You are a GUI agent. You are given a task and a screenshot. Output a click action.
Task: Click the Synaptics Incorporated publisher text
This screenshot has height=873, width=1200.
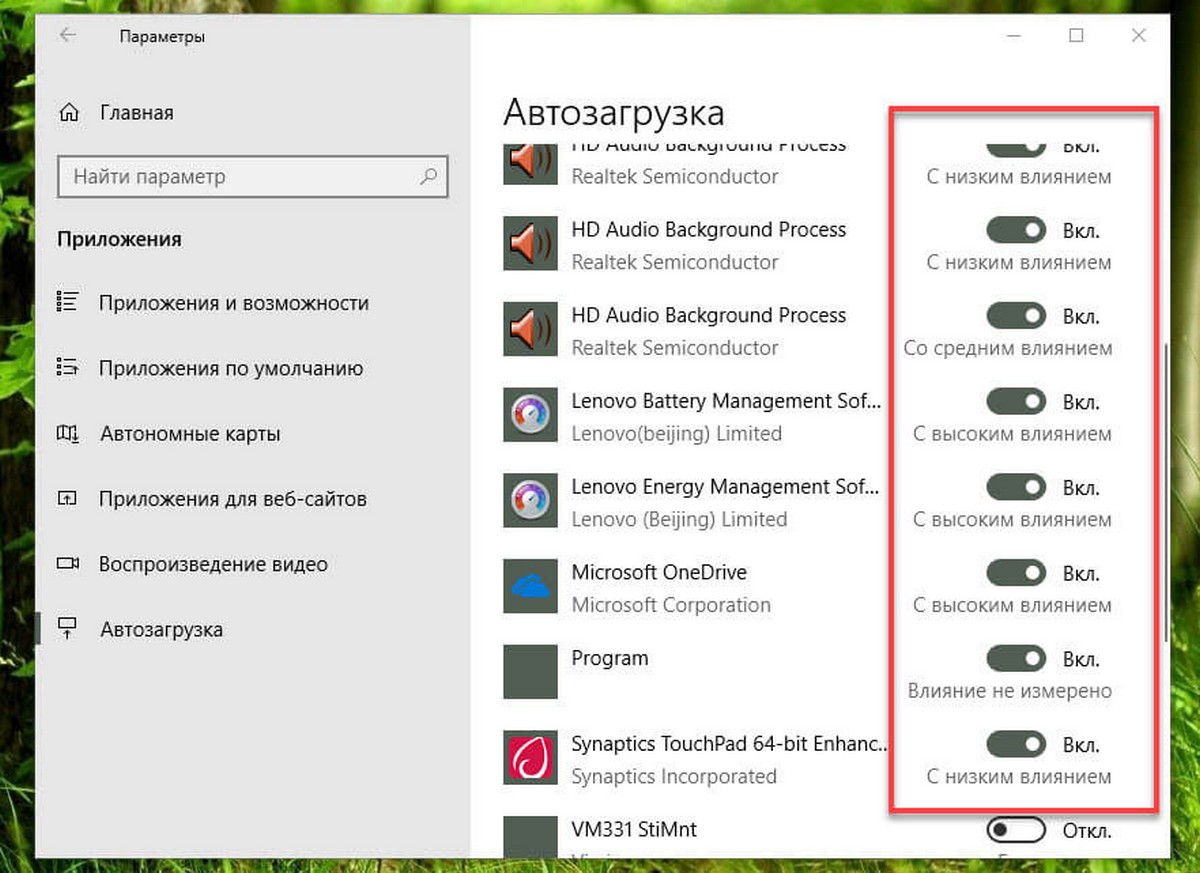click(674, 776)
